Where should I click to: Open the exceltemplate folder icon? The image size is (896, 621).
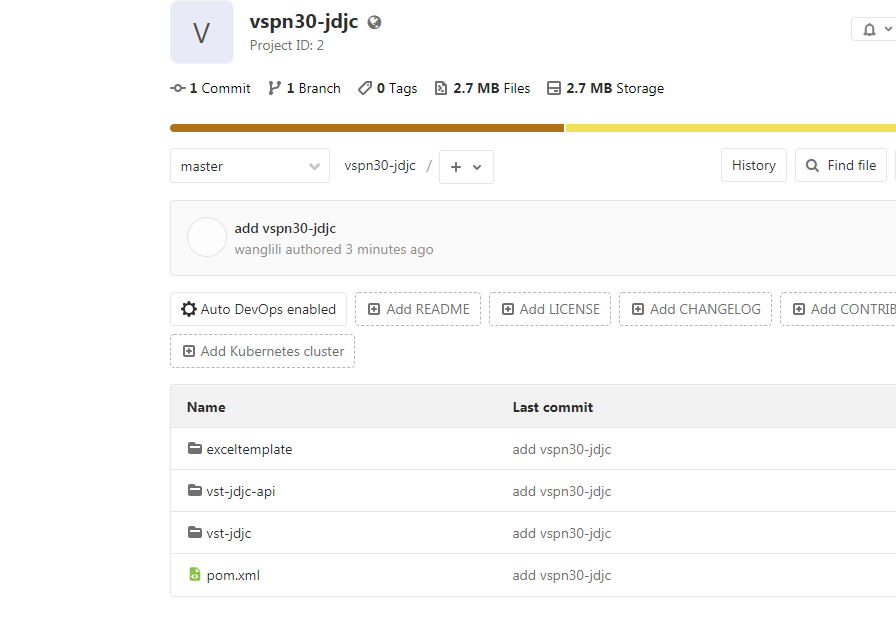tap(195, 449)
